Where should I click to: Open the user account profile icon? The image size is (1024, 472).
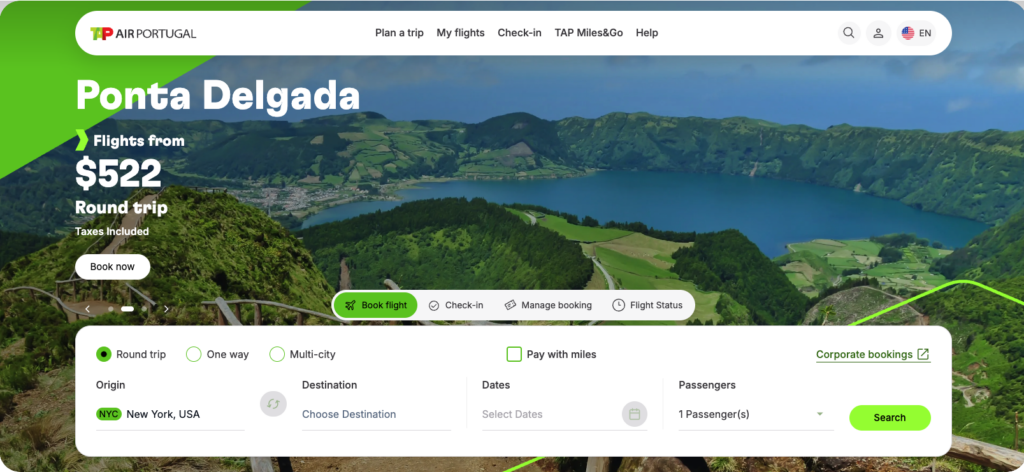click(878, 33)
